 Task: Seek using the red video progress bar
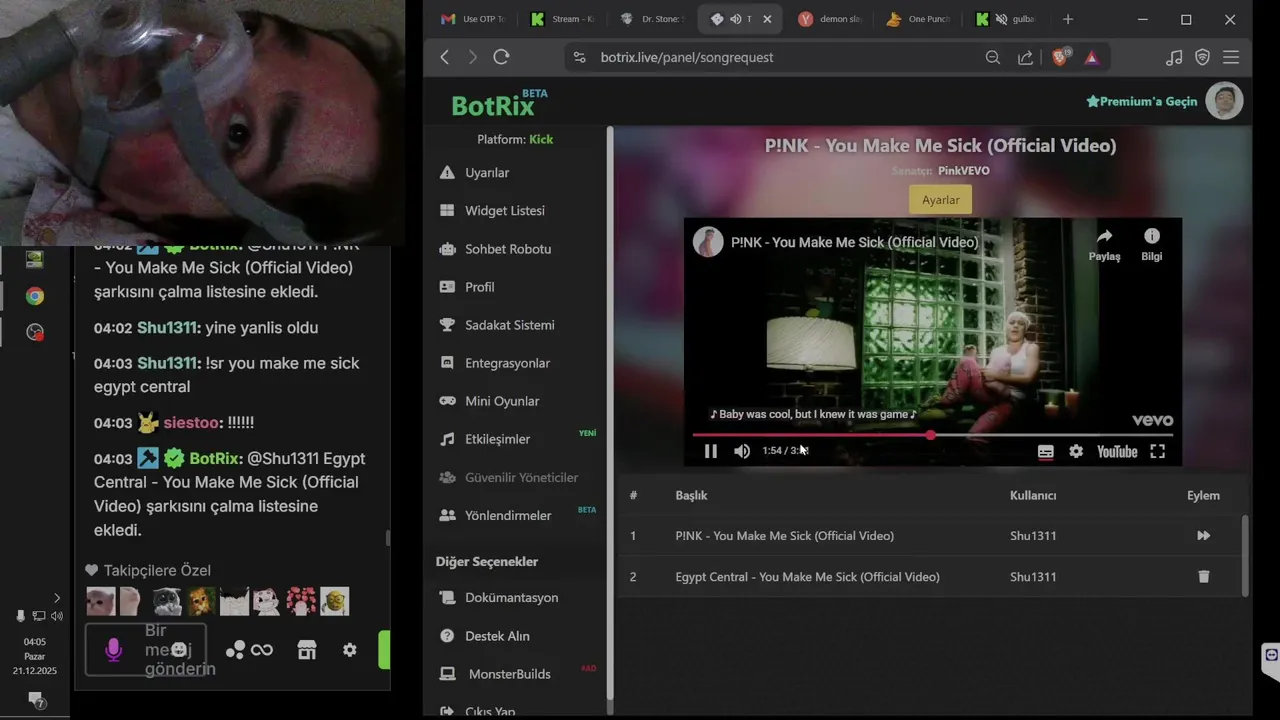(932, 435)
